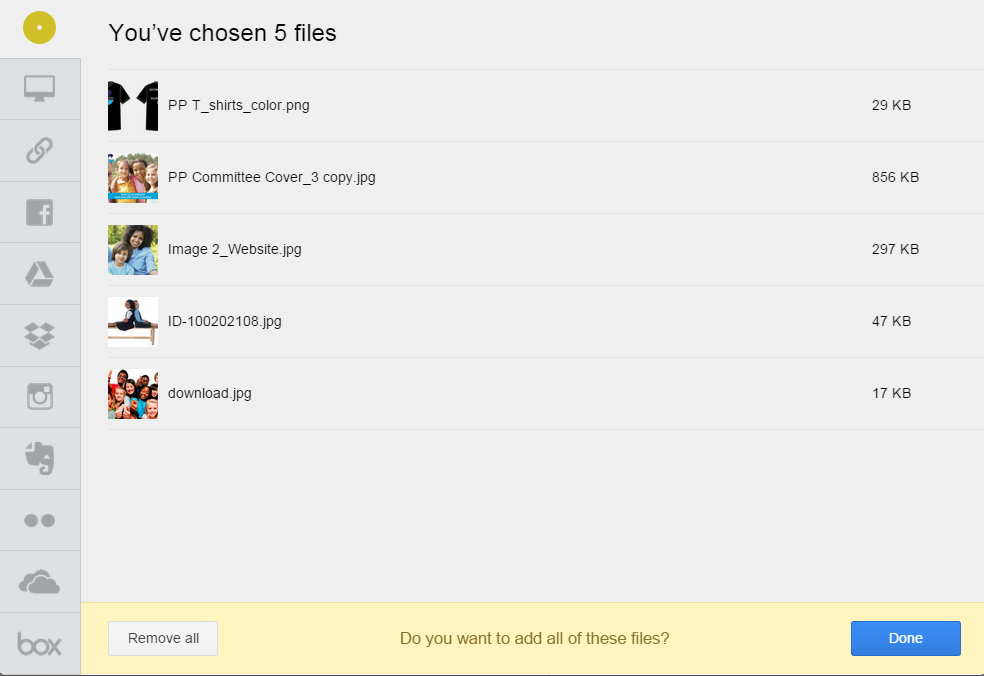Choose the Flickr source icon
This screenshot has width=984, height=676.
pyautogui.click(x=40, y=520)
